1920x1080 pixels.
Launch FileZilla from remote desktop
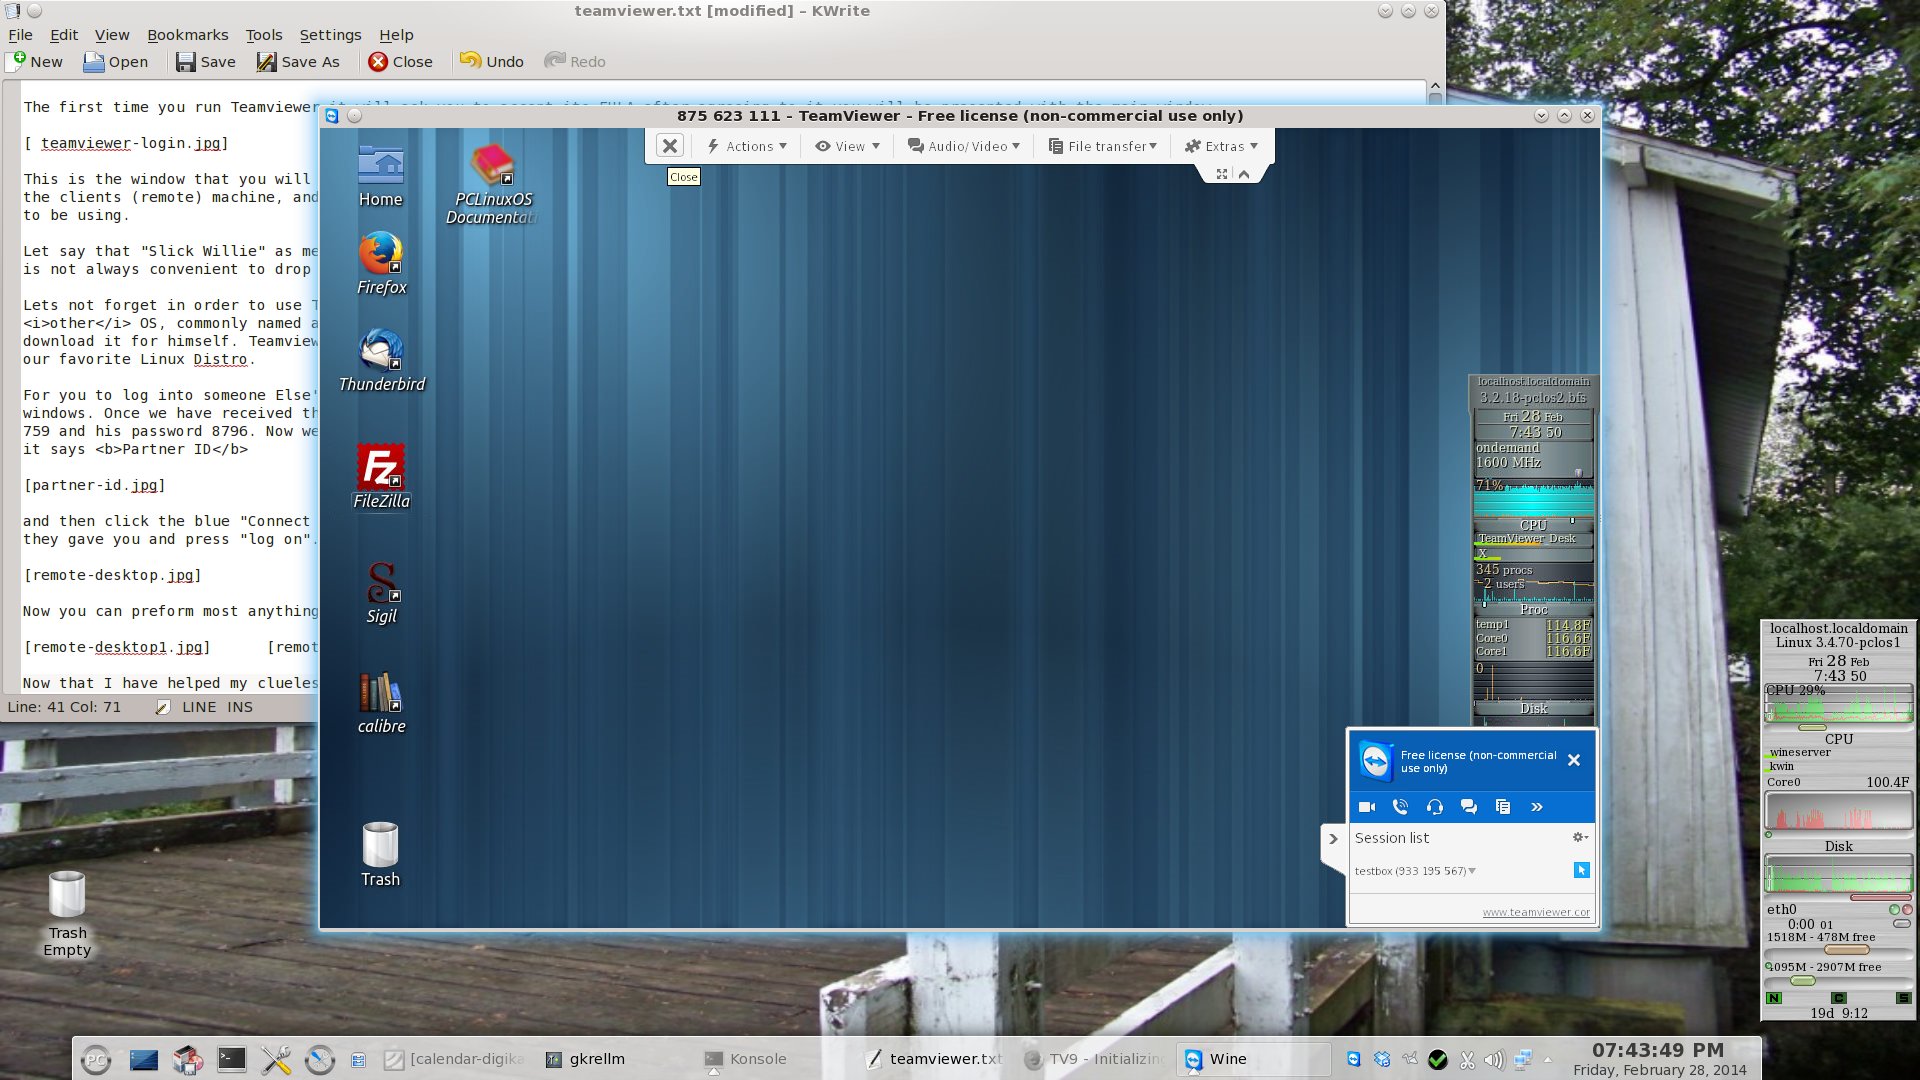(381, 477)
